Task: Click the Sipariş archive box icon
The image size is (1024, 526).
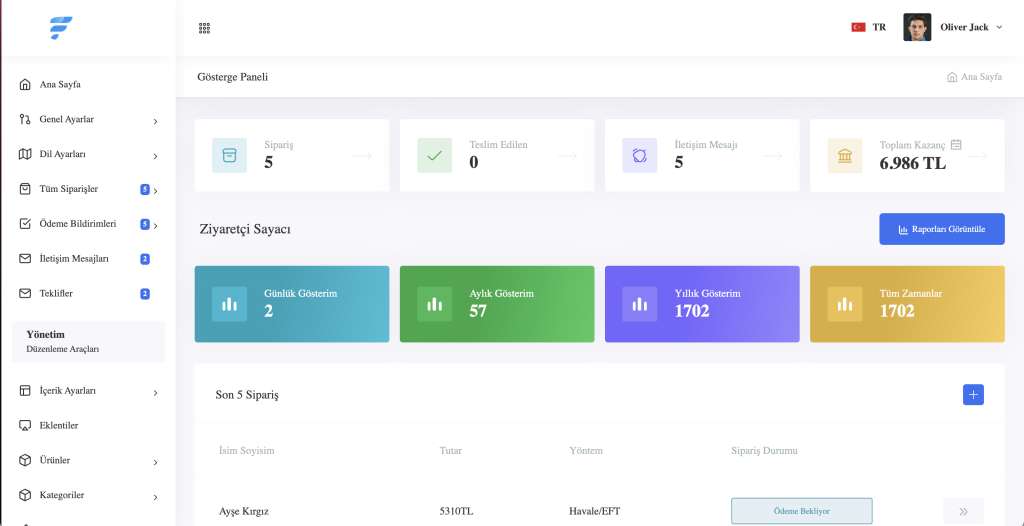Action: pyautogui.click(x=229, y=156)
